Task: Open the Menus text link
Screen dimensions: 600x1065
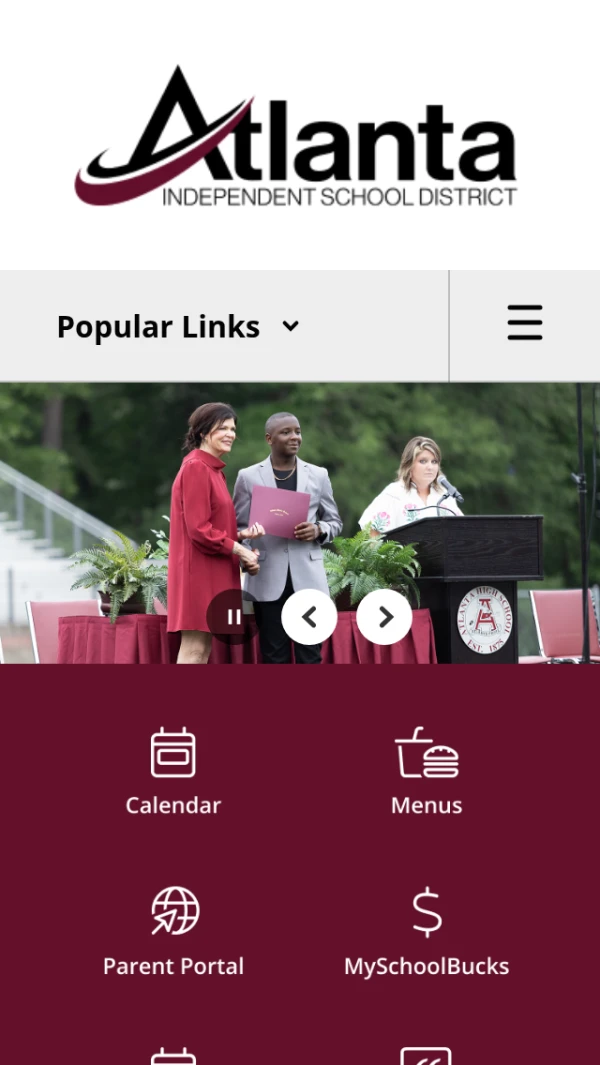Action: point(427,806)
